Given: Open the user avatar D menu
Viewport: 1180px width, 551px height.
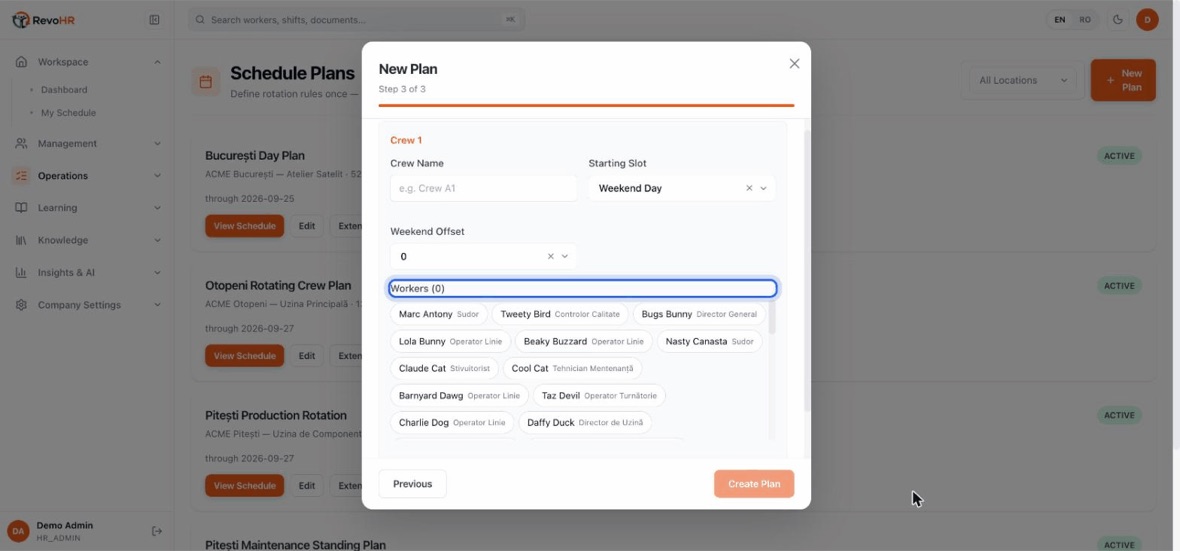Looking at the screenshot, I should coord(1147,20).
